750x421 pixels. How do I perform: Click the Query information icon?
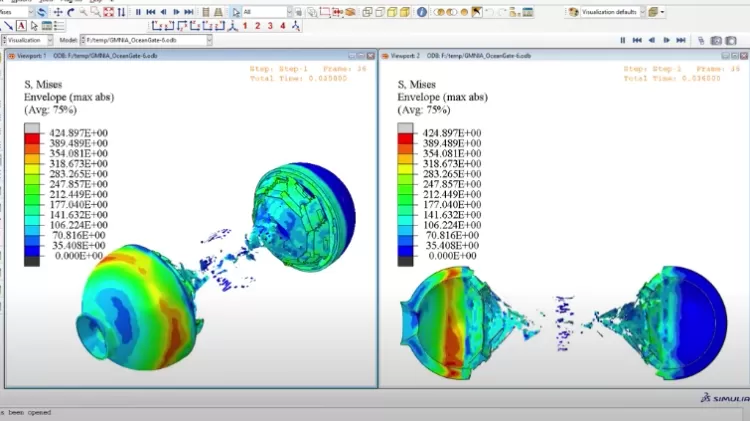tap(421, 12)
